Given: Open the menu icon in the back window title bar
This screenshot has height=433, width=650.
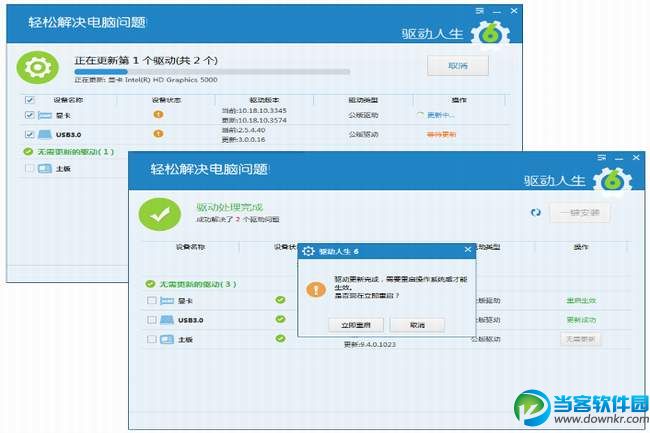Looking at the screenshot, I should (480, 11).
